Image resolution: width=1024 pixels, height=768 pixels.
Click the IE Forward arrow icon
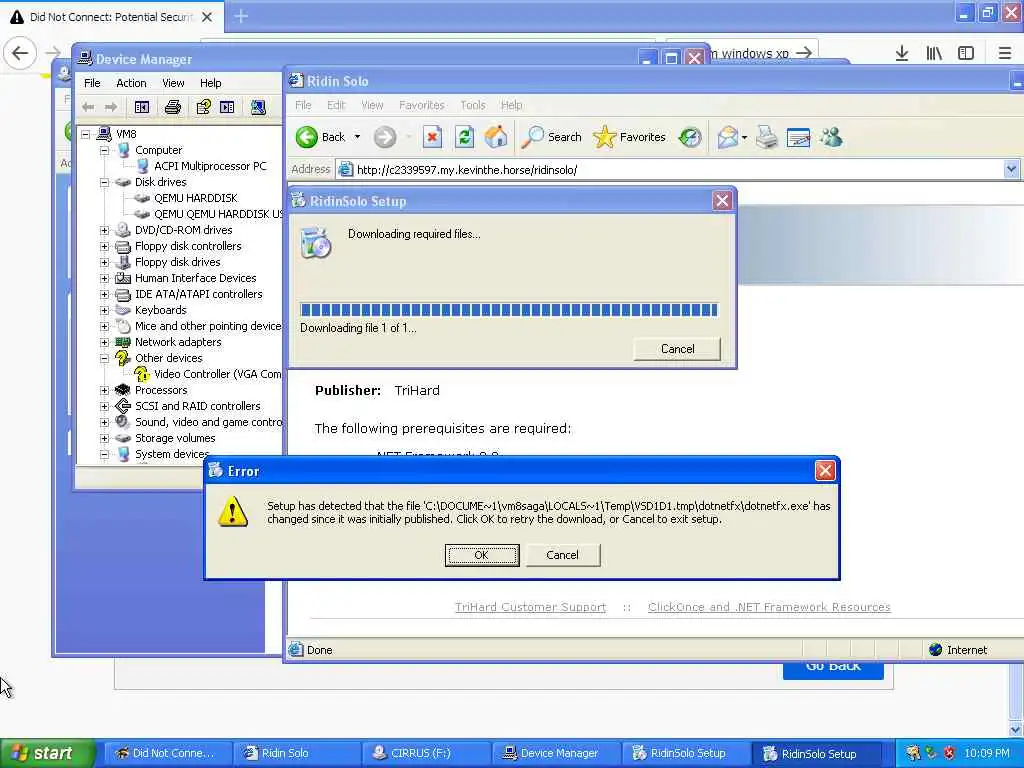385,137
